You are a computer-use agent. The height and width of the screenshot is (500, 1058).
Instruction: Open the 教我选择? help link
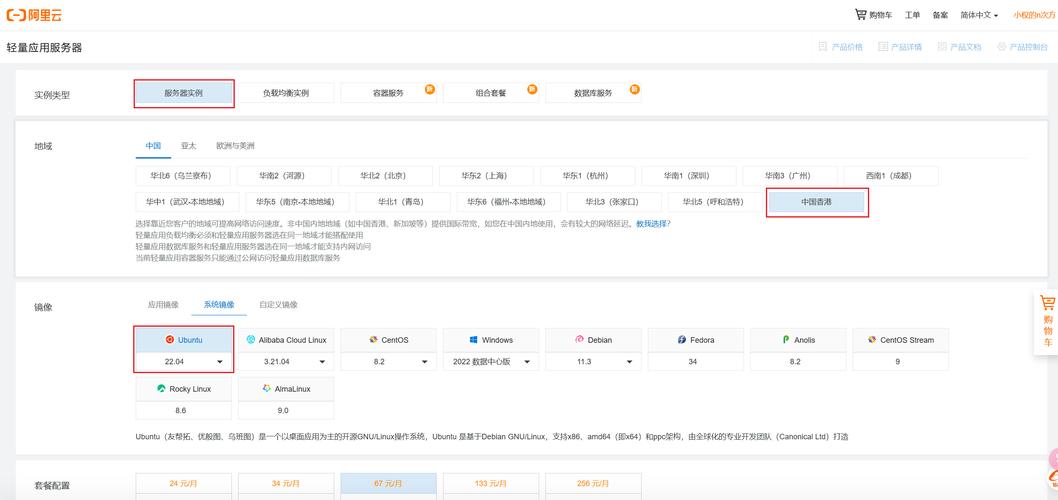[653, 224]
